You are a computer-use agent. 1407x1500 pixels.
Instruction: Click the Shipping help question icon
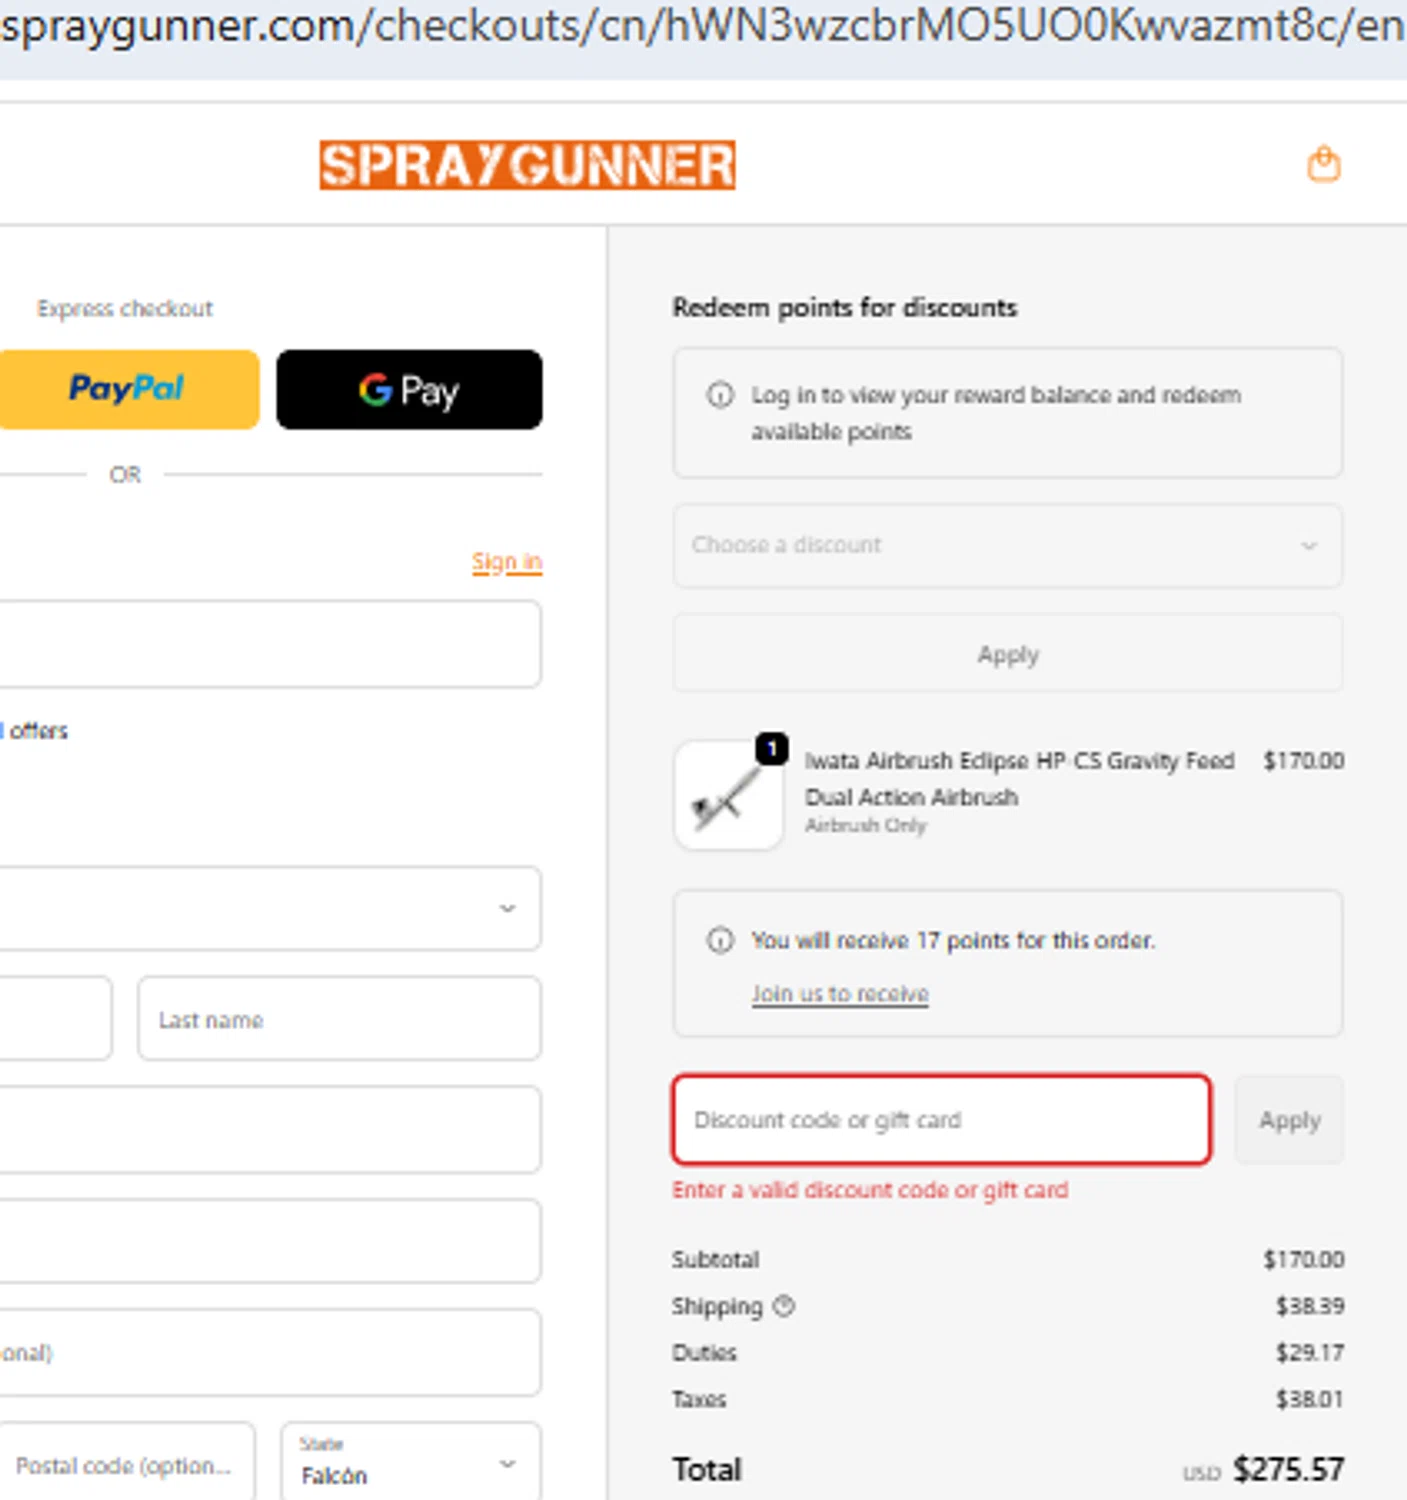(x=784, y=1305)
